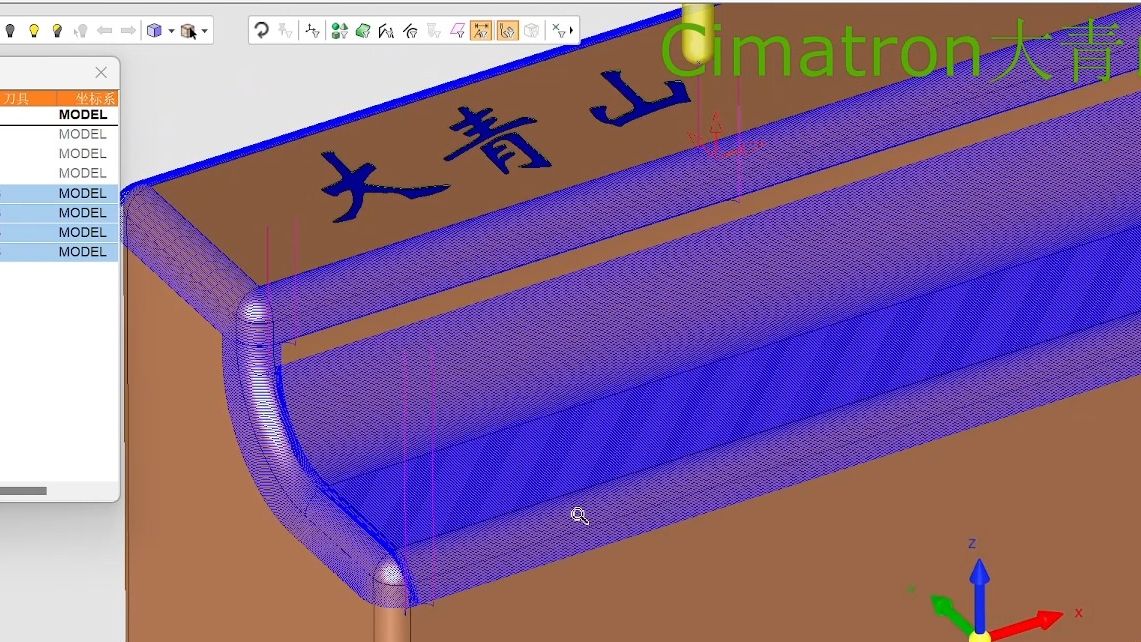The width and height of the screenshot is (1141, 642).
Task: Click the dark light bulb icon
Action: point(10,31)
